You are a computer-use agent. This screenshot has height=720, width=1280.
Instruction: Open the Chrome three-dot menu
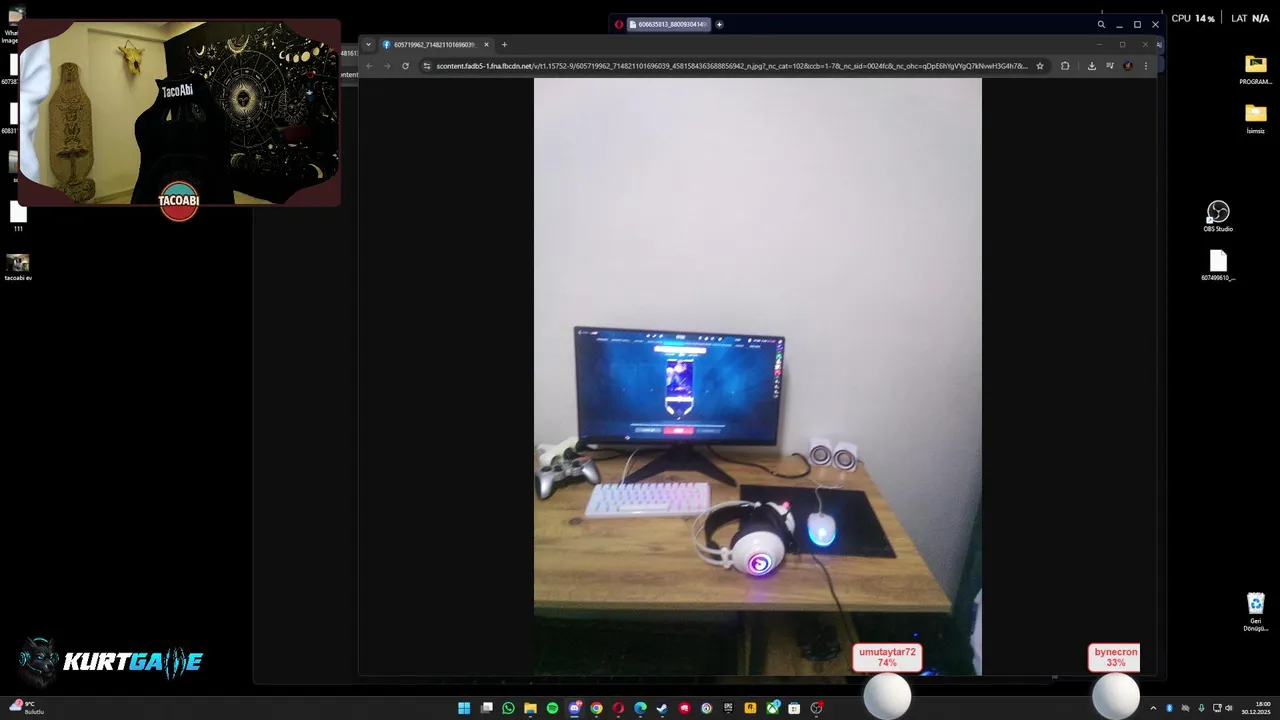(1146, 66)
